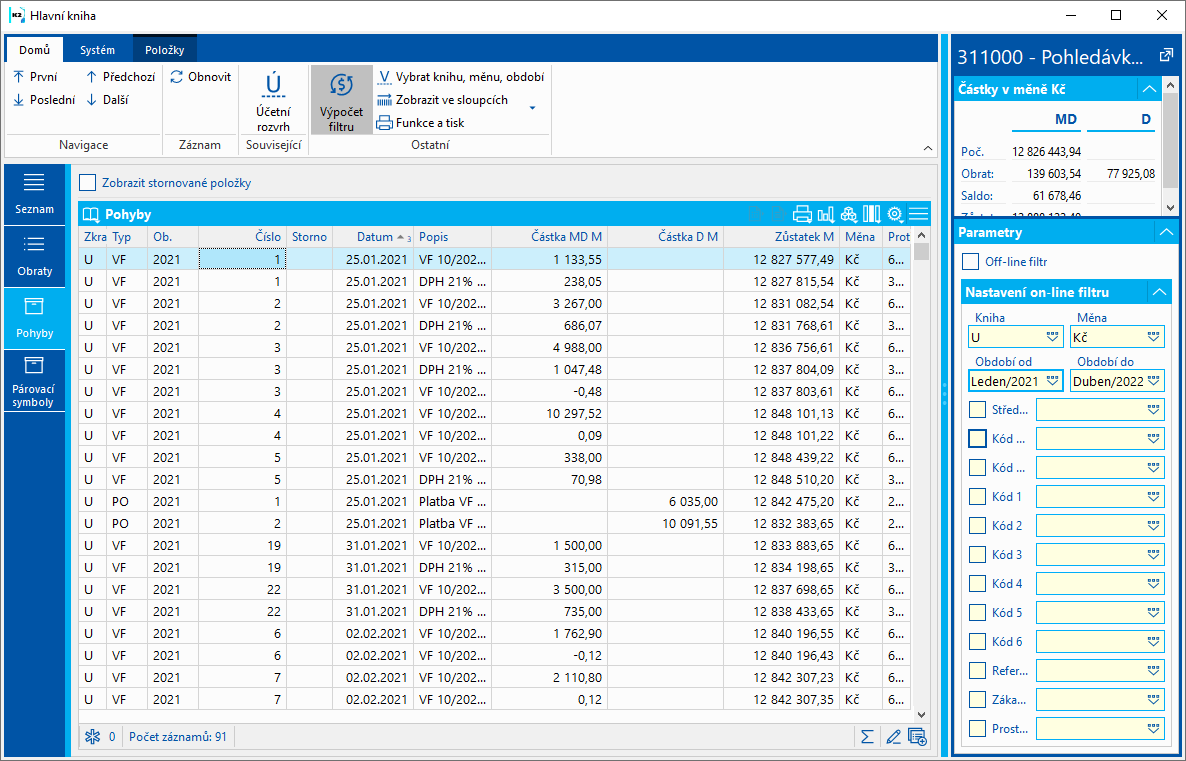Open the Párovací symboly sidebar view

click(34, 381)
